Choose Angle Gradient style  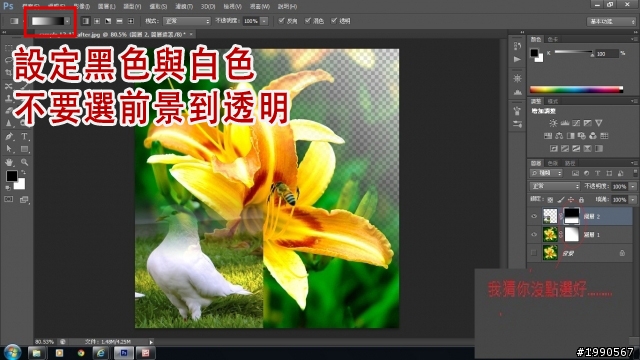pyautogui.click(x=108, y=21)
